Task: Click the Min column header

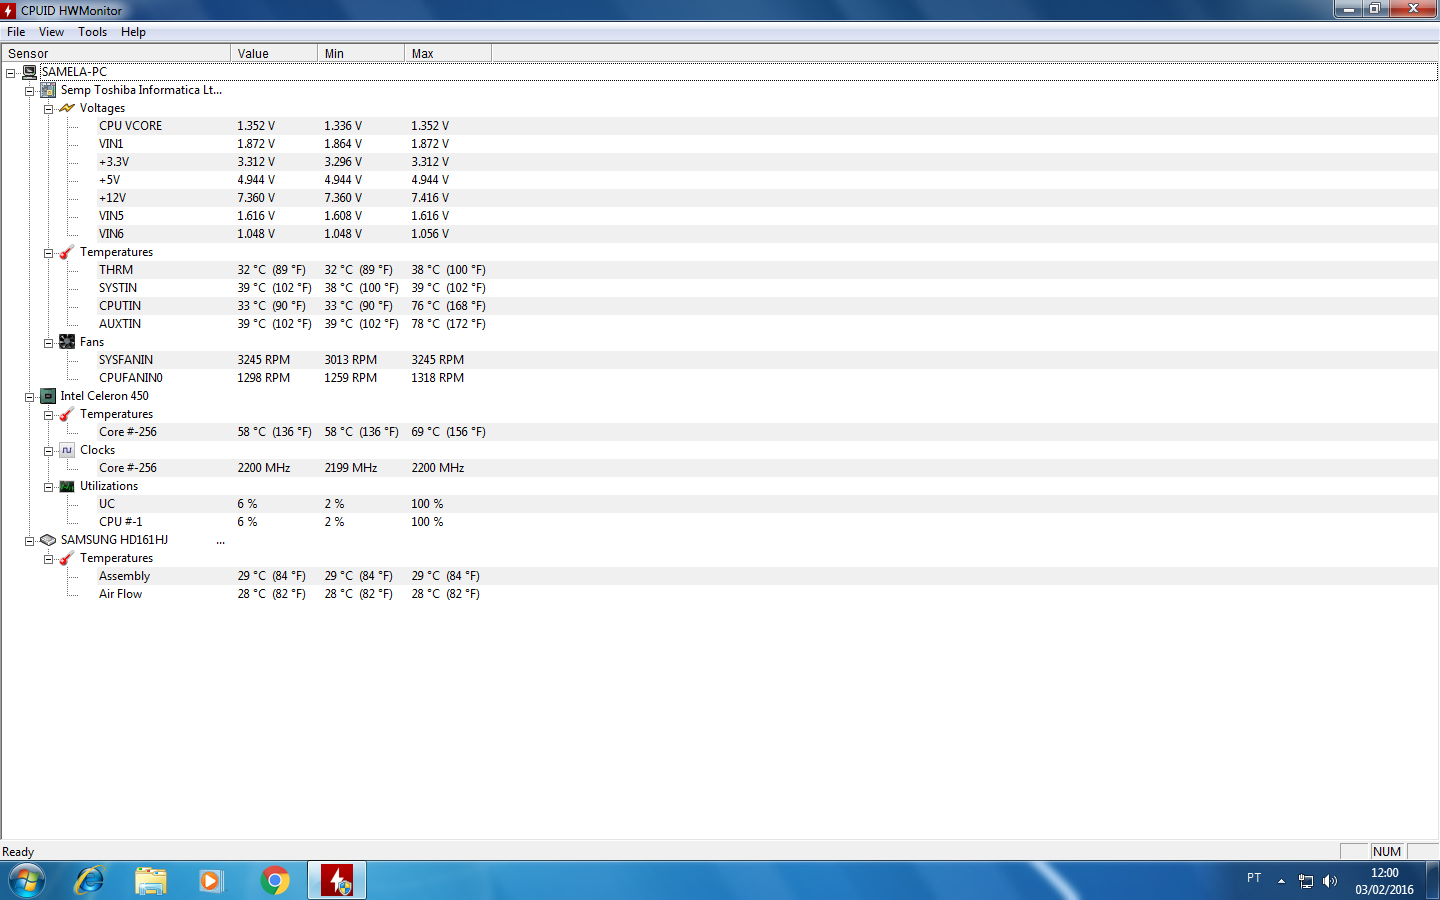Action: (x=361, y=53)
